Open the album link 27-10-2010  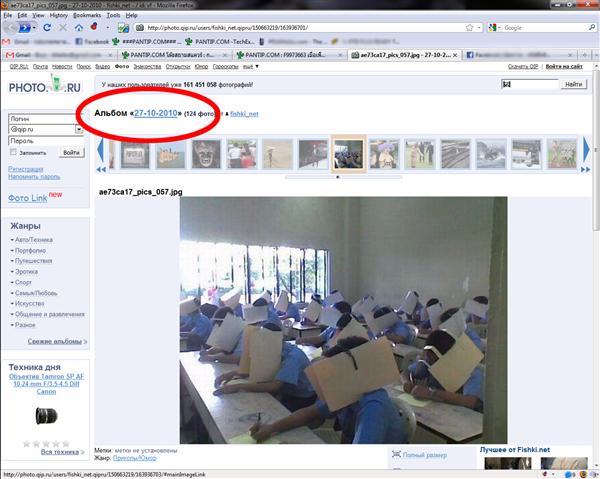[156, 113]
